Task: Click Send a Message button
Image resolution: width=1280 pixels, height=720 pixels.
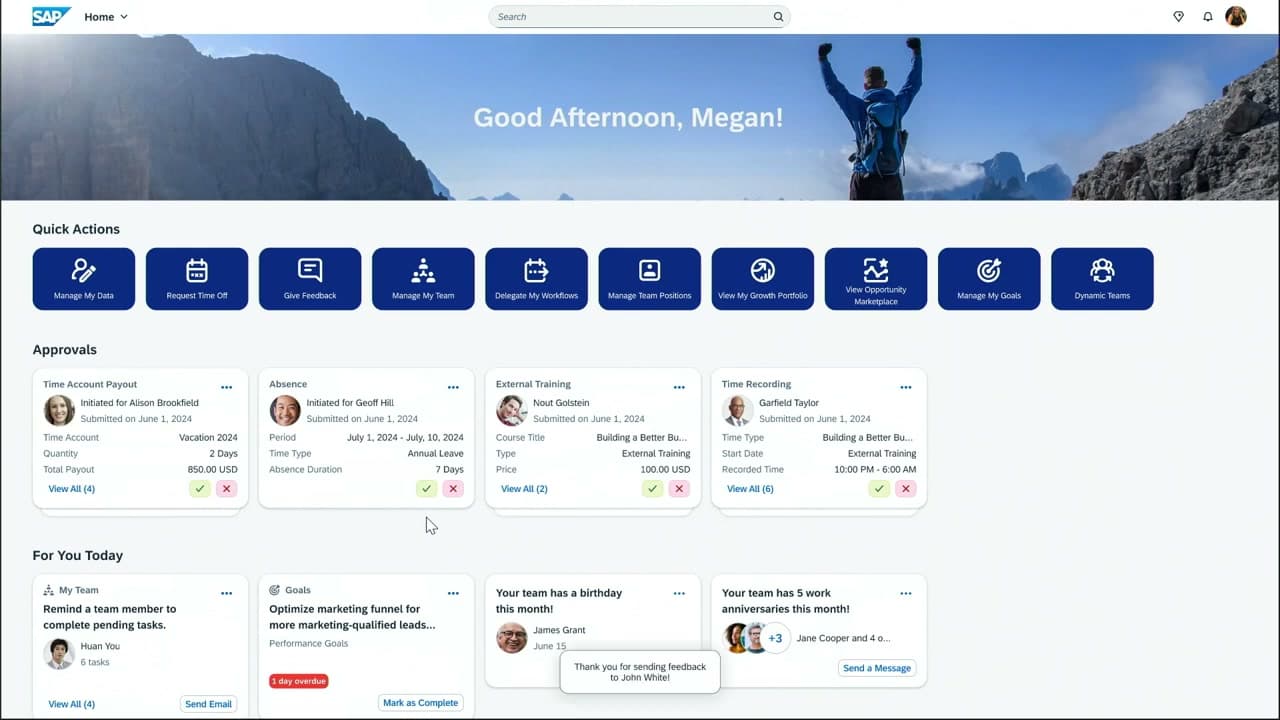Action: [877, 668]
